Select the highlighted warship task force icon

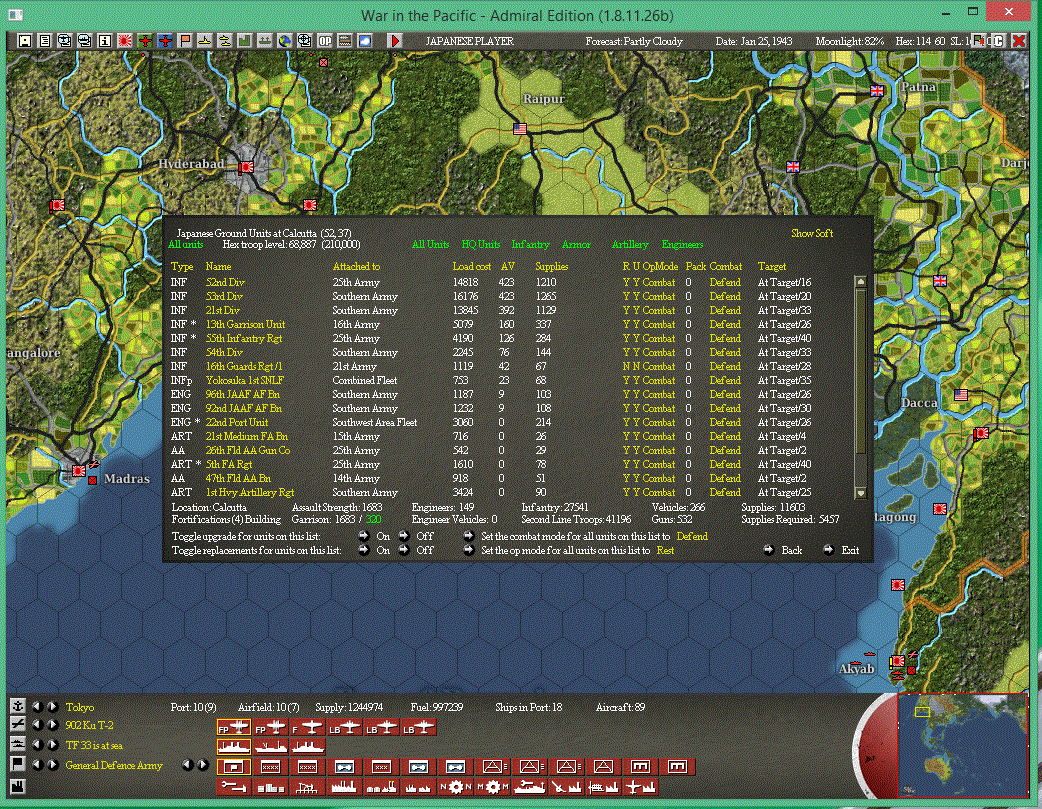[x=234, y=747]
